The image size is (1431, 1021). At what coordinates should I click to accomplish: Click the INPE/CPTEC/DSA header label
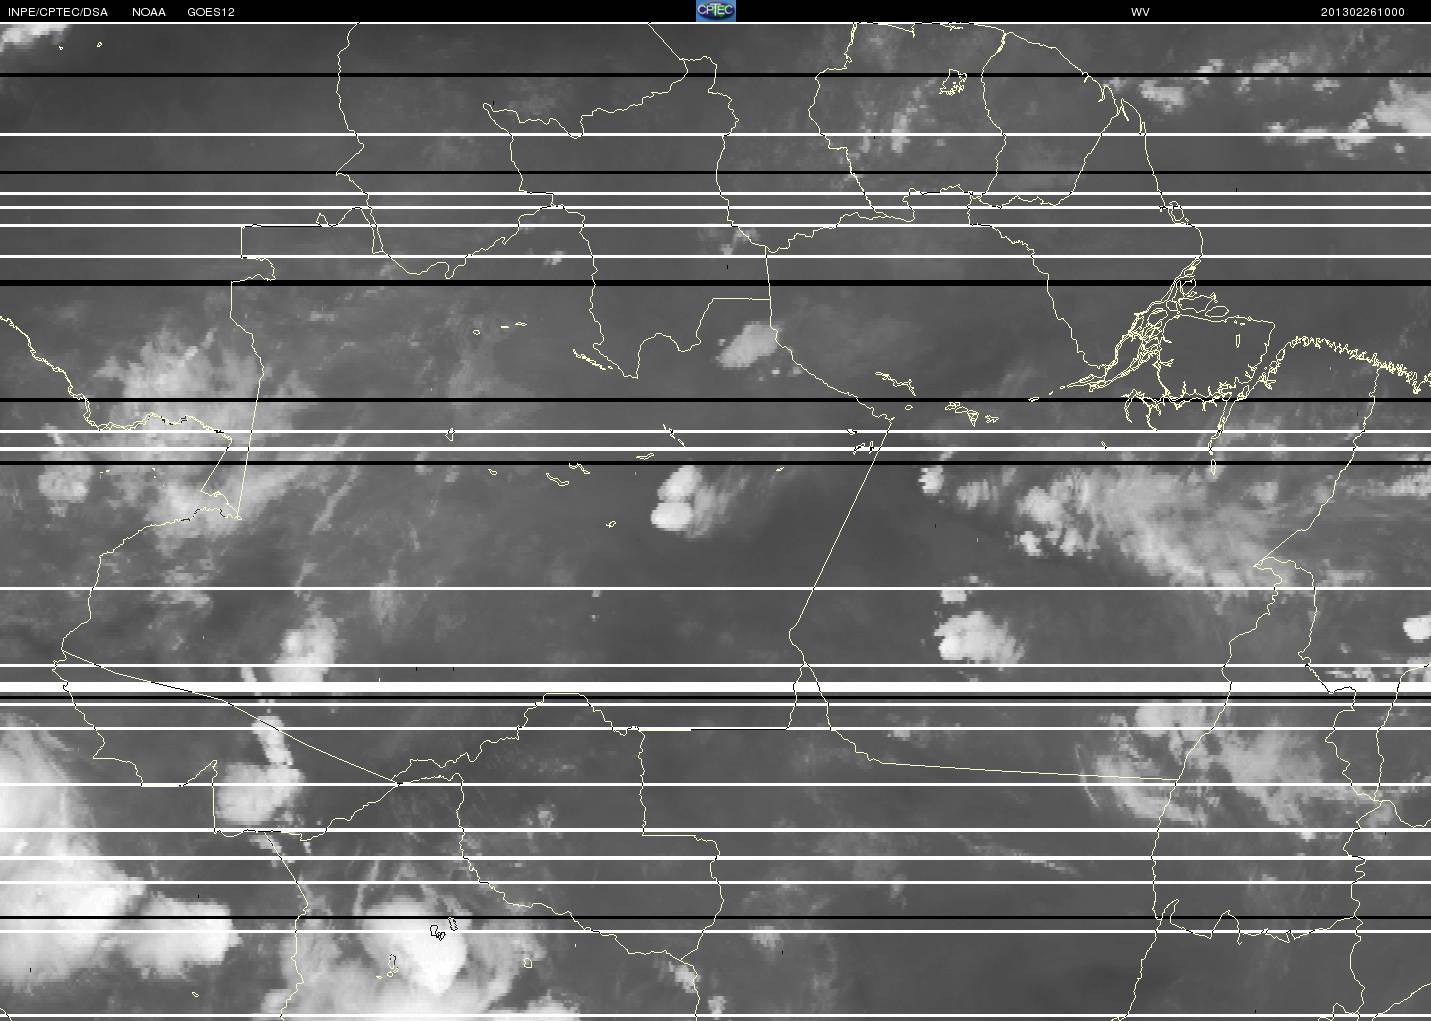(58, 12)
